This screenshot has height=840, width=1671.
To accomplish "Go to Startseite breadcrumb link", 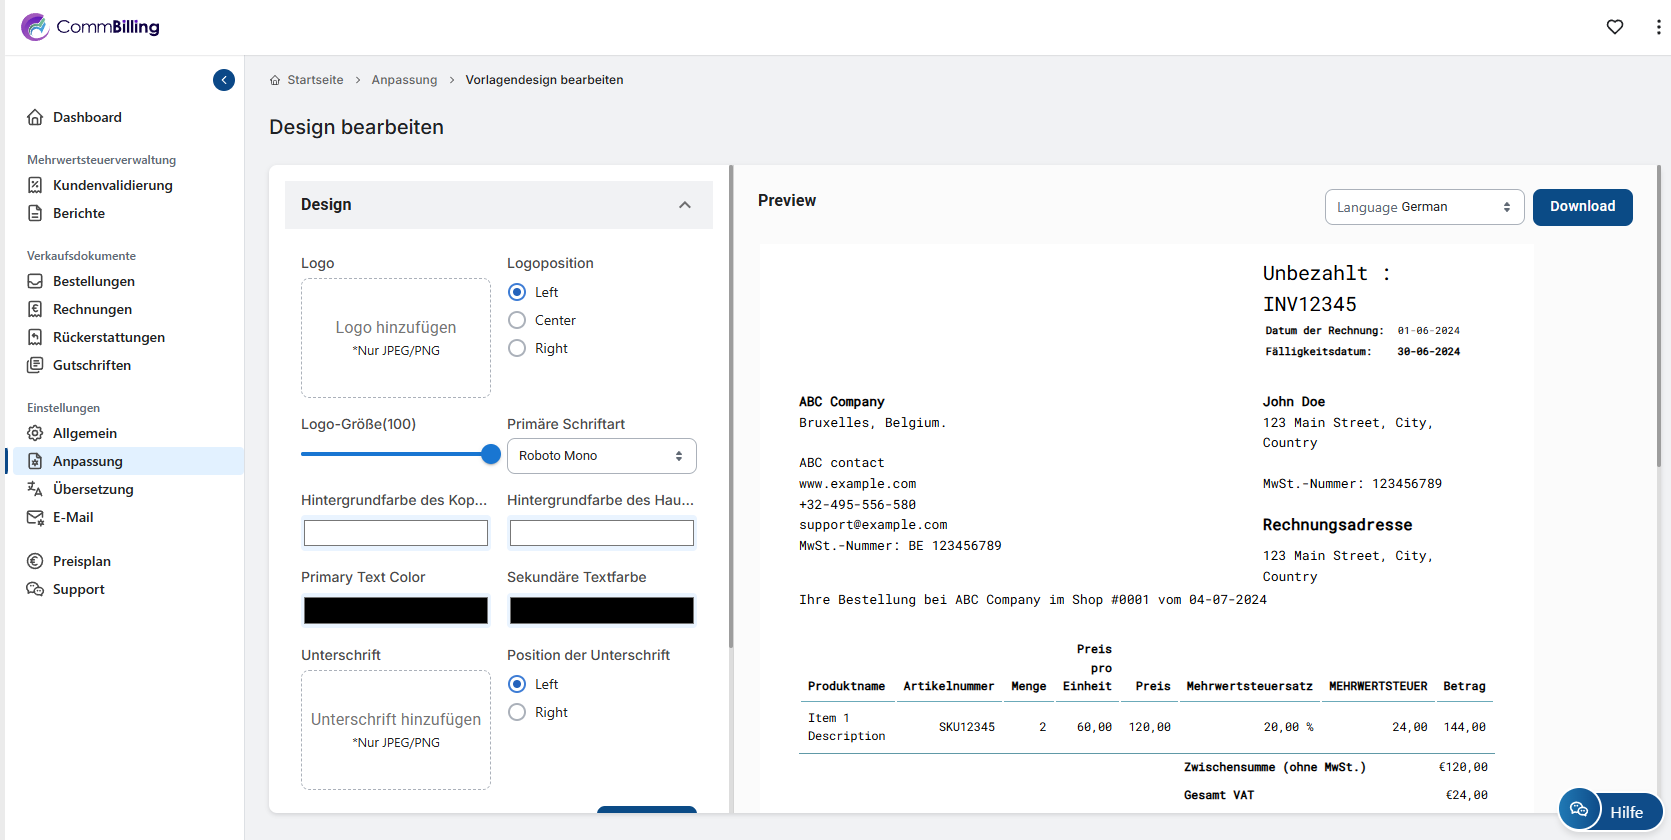I will 315,80.
